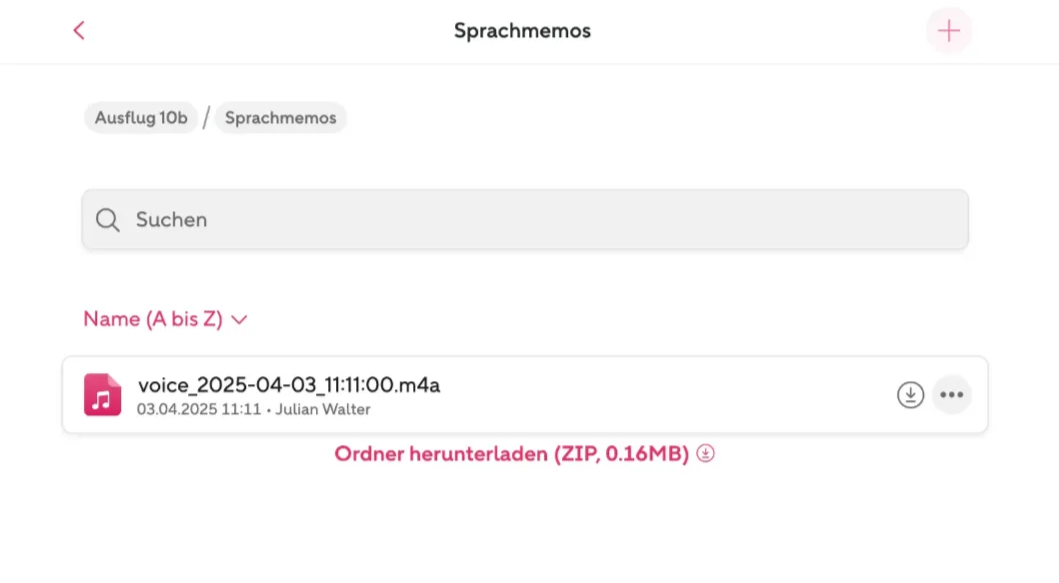This screenshot has height=583, width=1059.
Task: Download the voice memo file via circle arrow icon
Action: tap(910, 395)
